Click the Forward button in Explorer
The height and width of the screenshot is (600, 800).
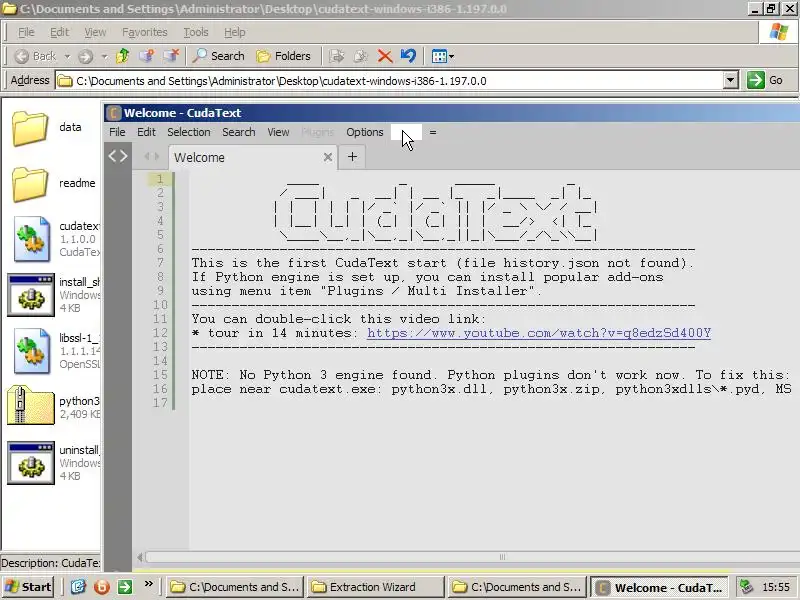click(85, 56)
